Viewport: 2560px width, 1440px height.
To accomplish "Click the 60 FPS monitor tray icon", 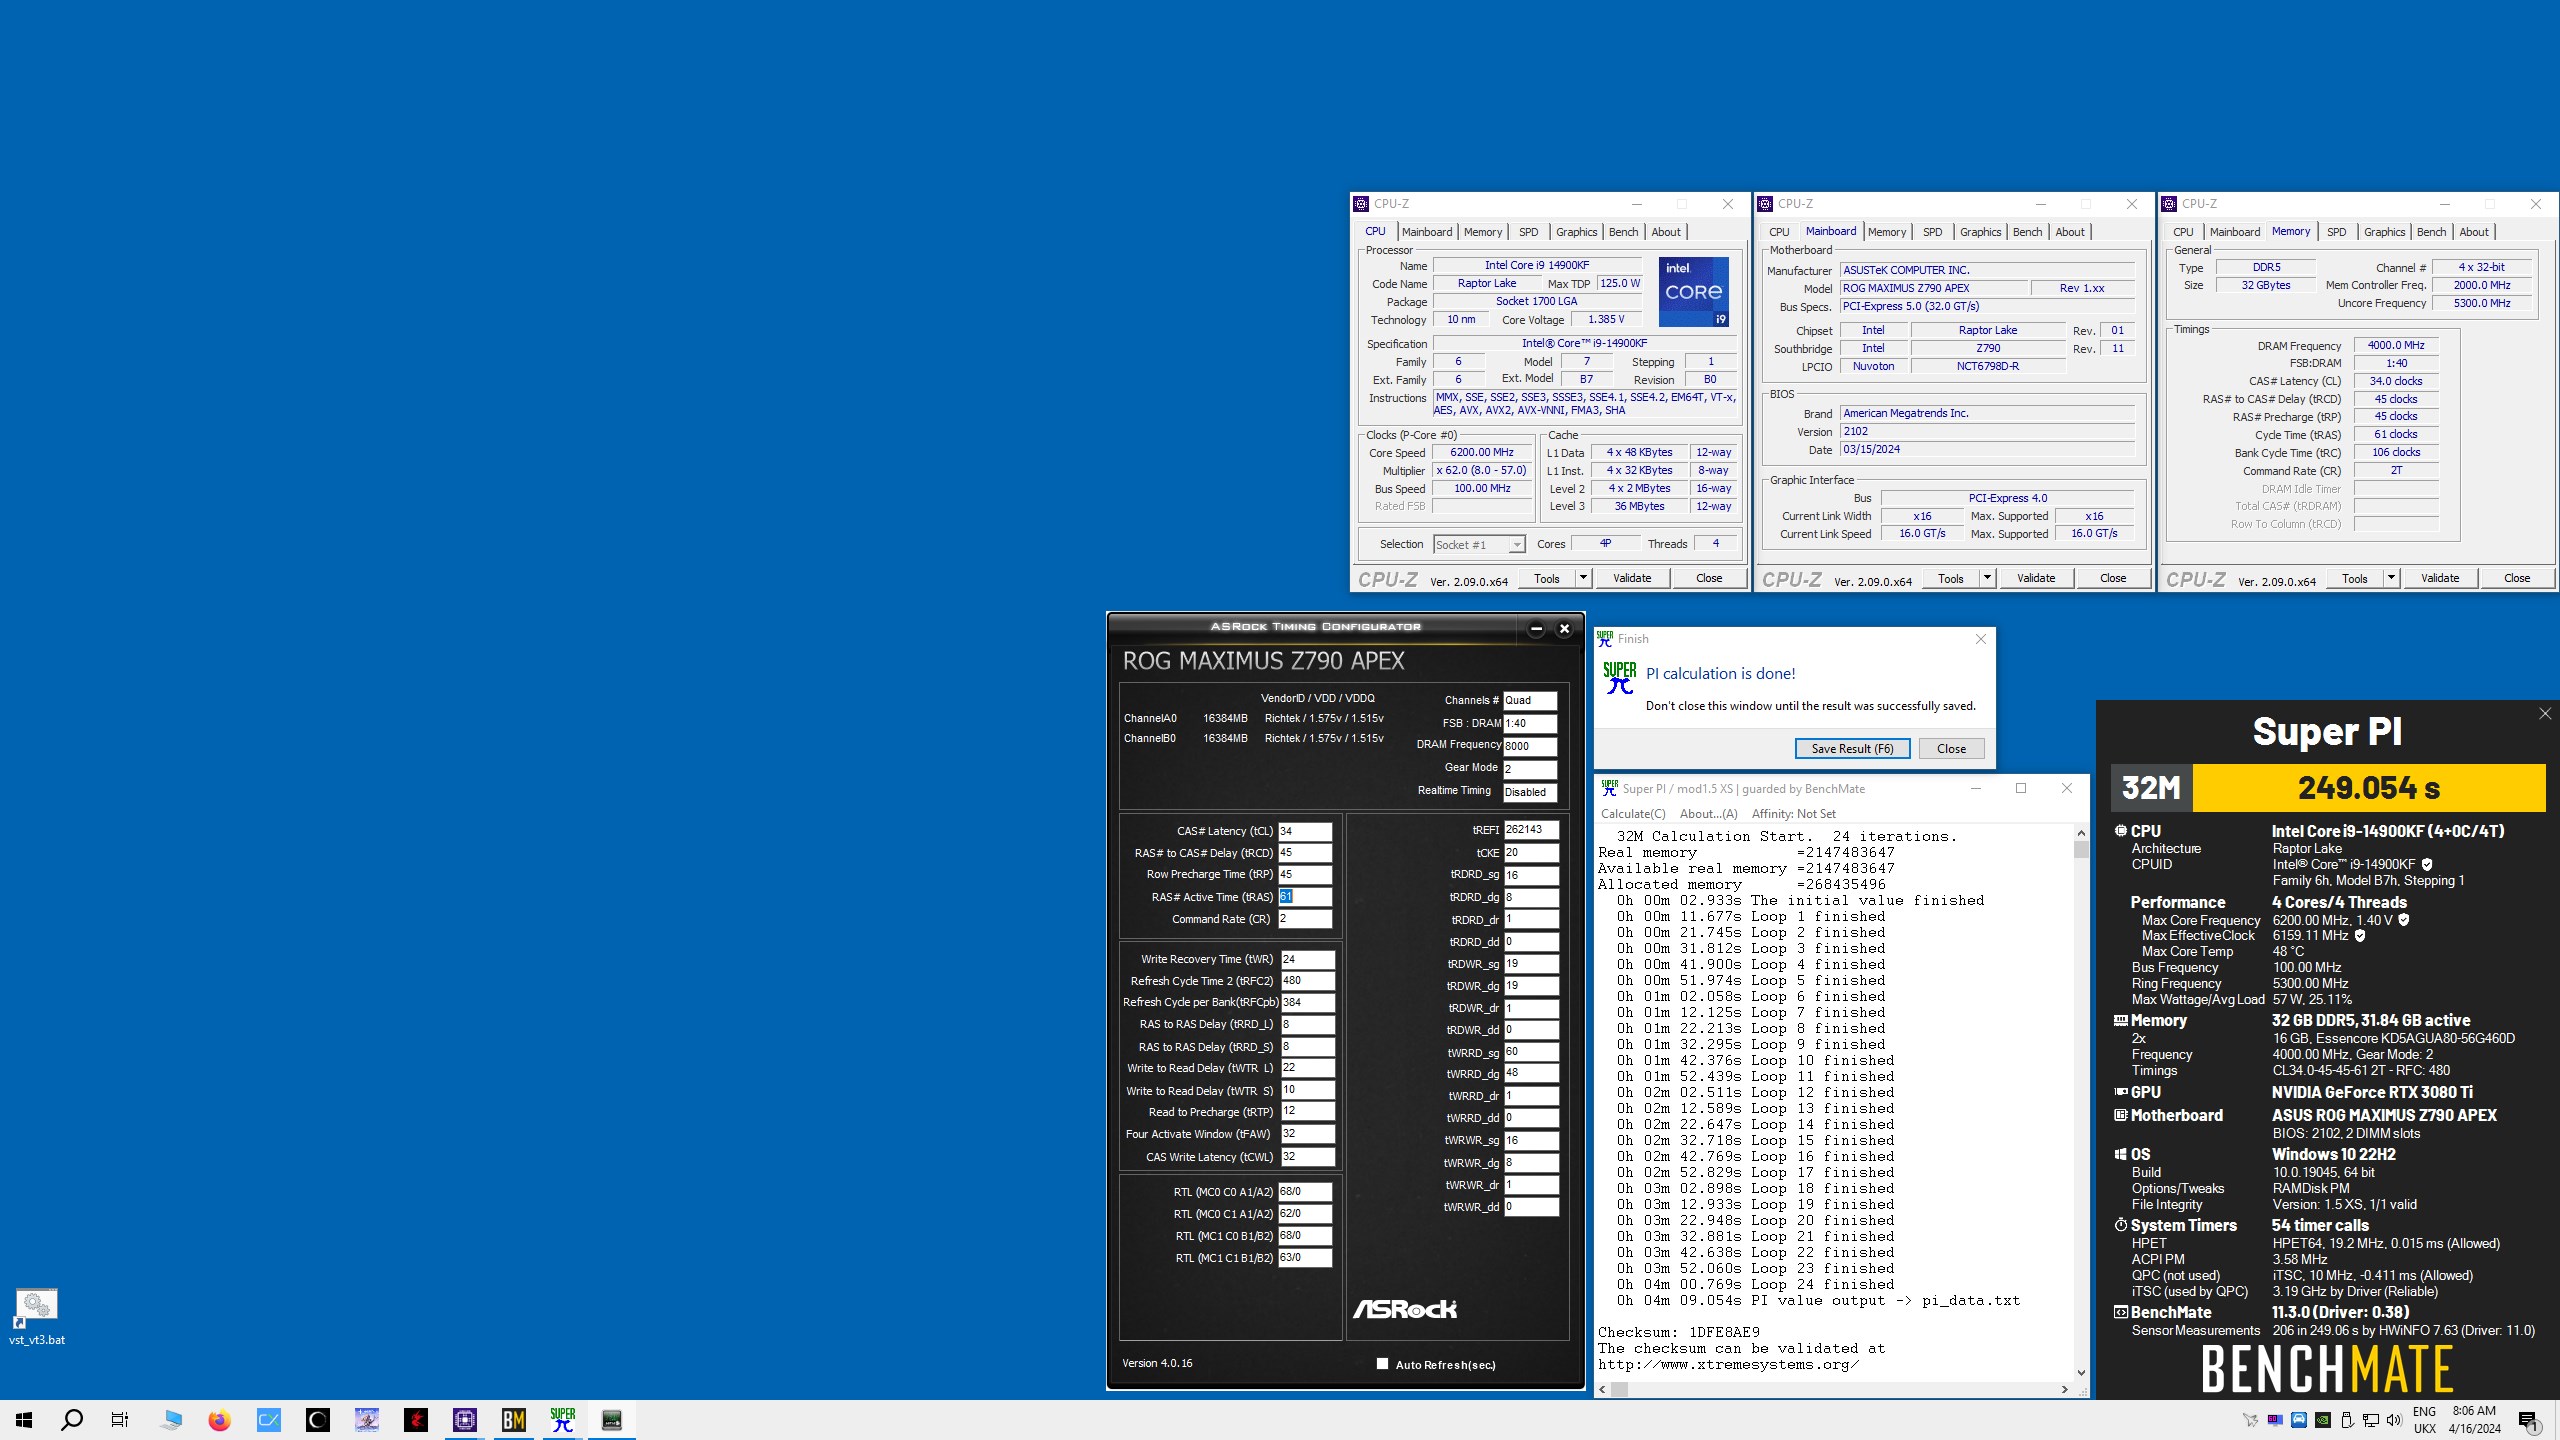I will 2275,1420.
